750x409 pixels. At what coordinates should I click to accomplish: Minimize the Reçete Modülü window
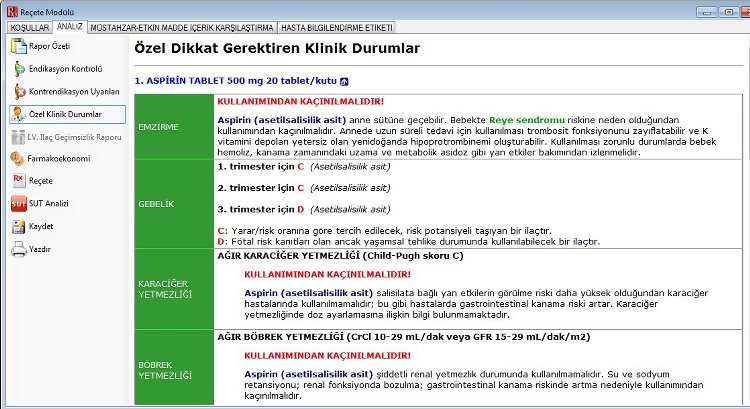(x=706, y=12)
